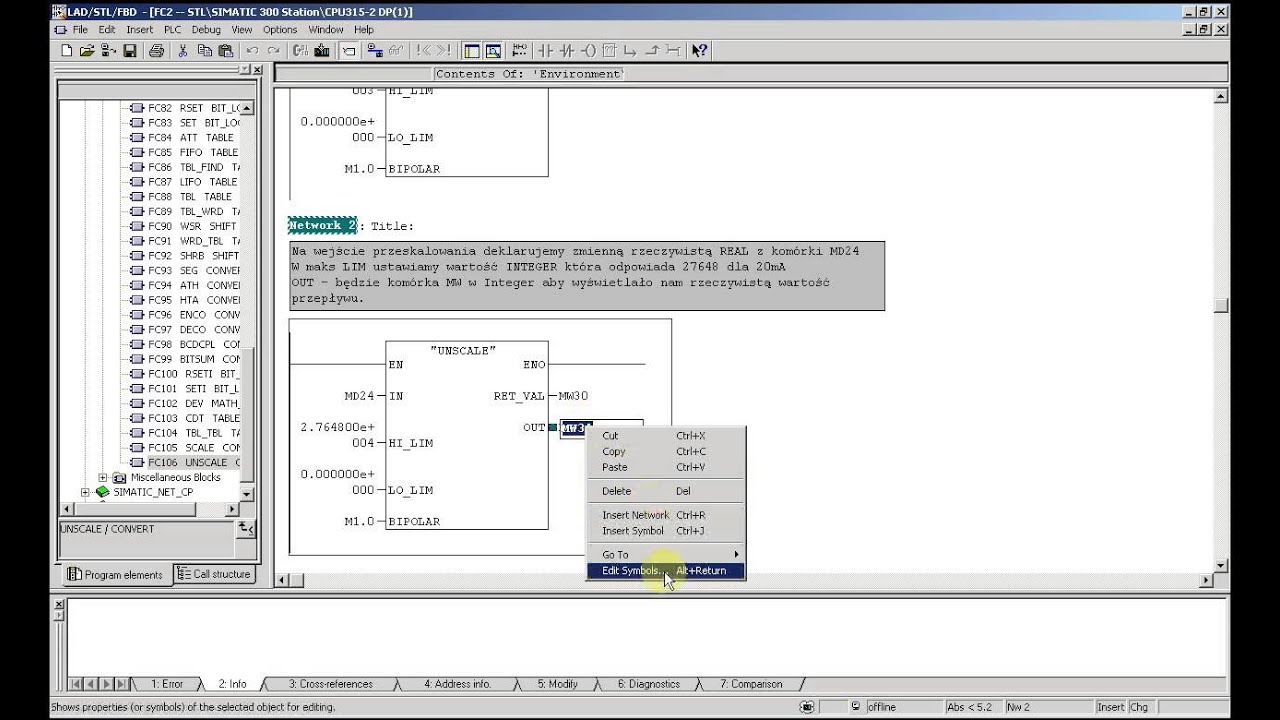Viewport: 1280px width, 720px height.
Task: Select FC102 DEV in the tree
Action: (x=194, y=404)
